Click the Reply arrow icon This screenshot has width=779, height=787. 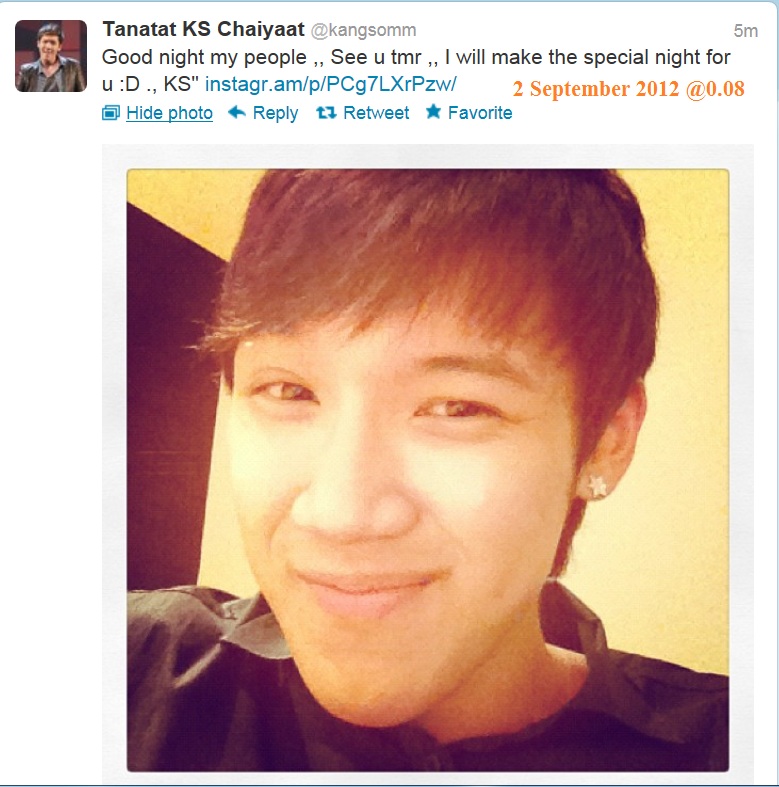237,112
